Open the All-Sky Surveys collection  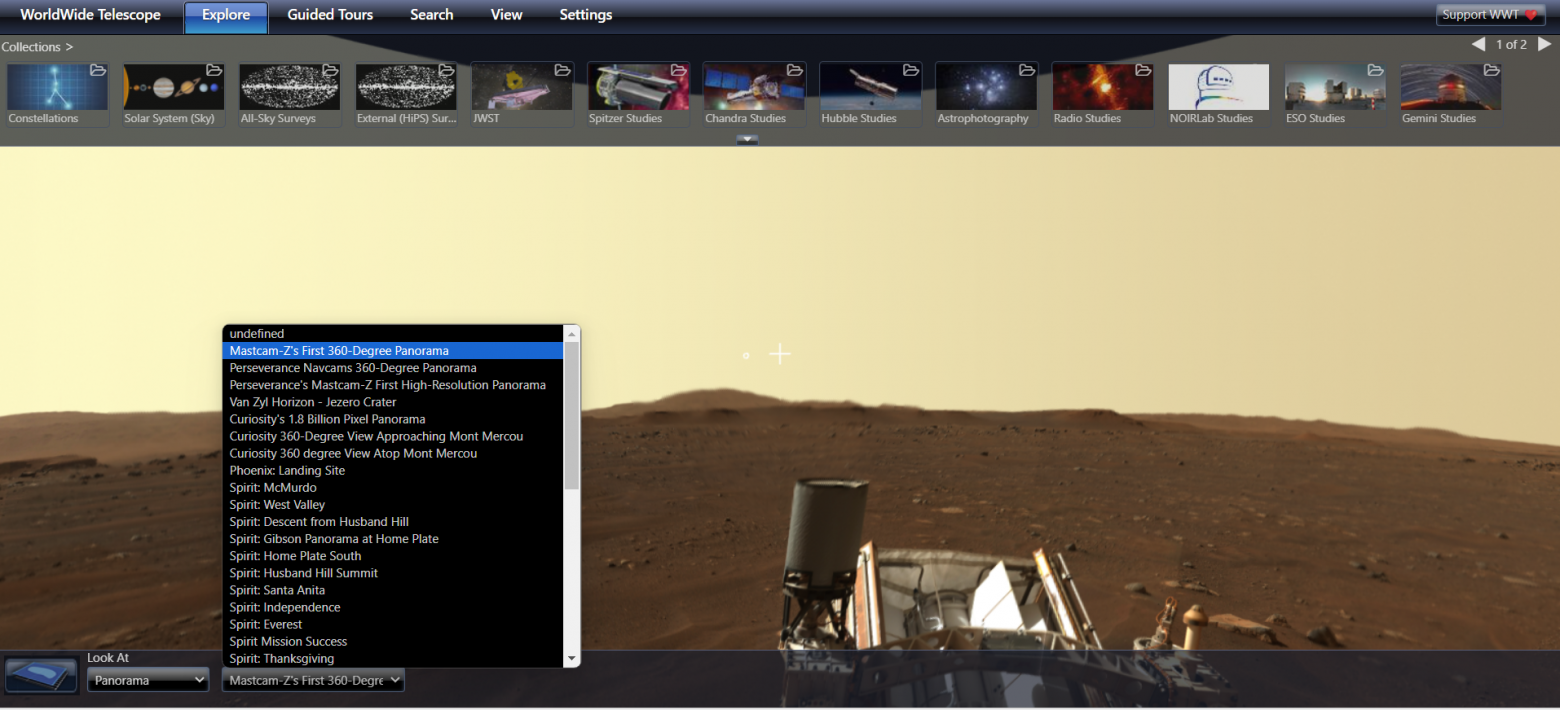pos(289,95)
